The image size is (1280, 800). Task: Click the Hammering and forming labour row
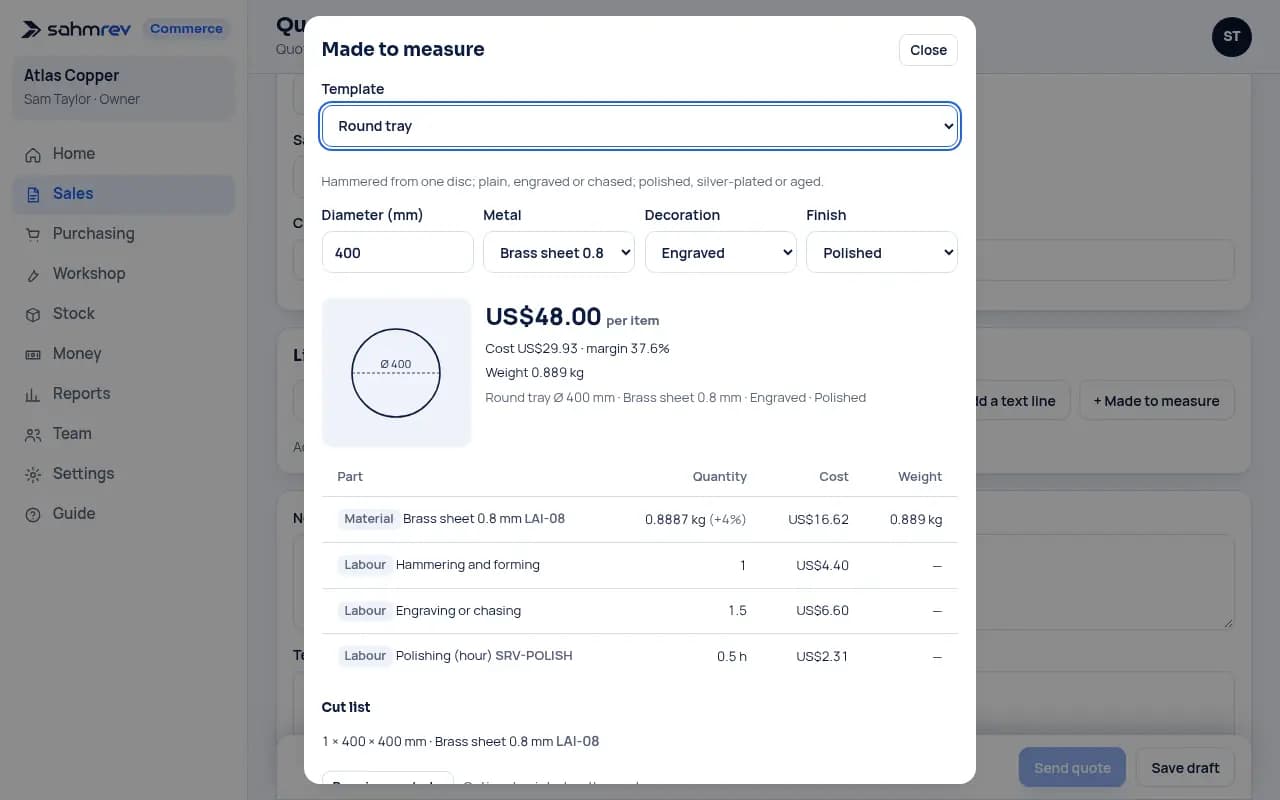[x=640, y=566]
